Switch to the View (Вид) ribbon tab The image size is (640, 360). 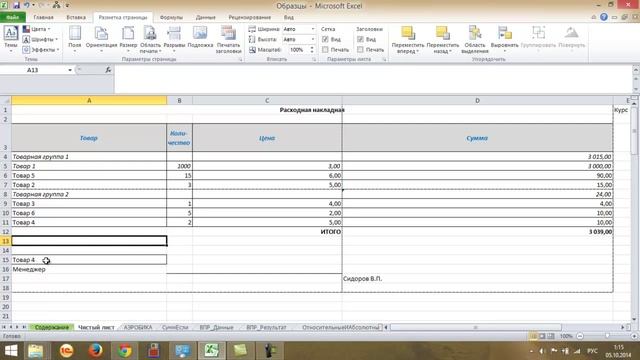click(289, 17)
